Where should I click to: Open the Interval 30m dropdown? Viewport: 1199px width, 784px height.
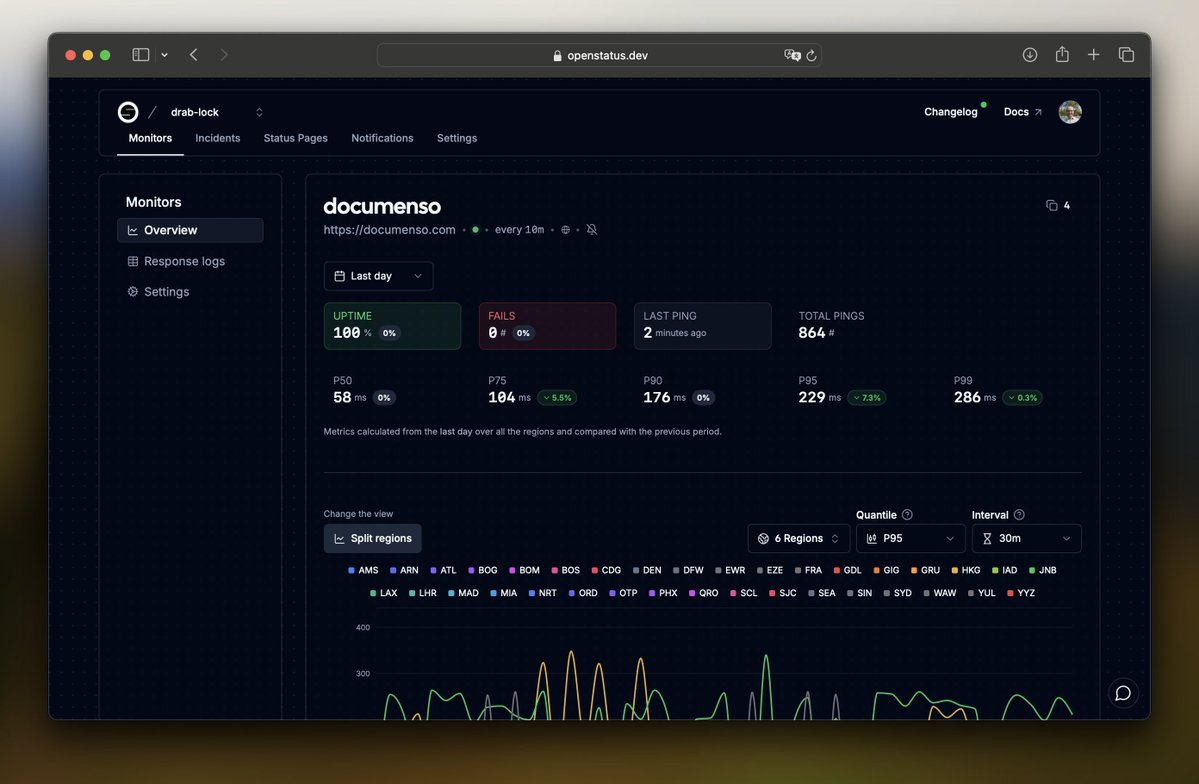coord(1026,538)
